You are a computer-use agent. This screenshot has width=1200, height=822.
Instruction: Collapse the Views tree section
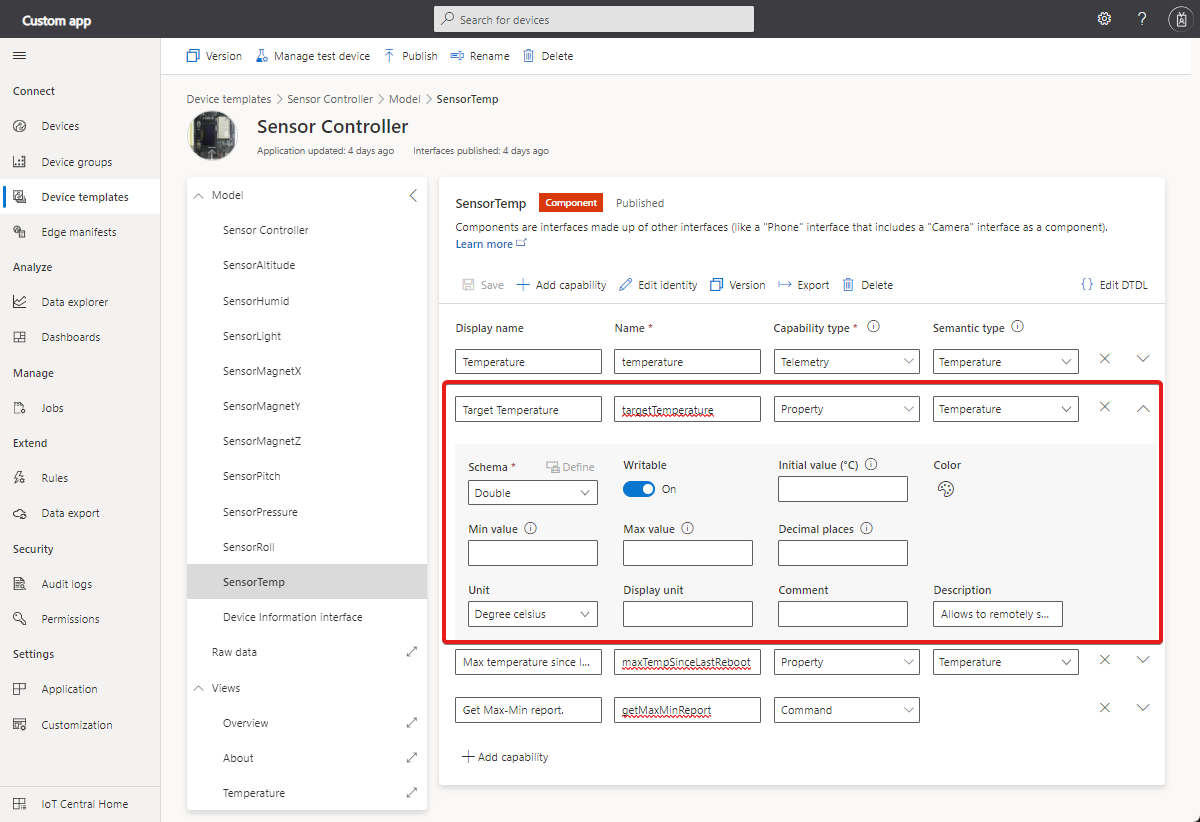click(x=198, y=688)
